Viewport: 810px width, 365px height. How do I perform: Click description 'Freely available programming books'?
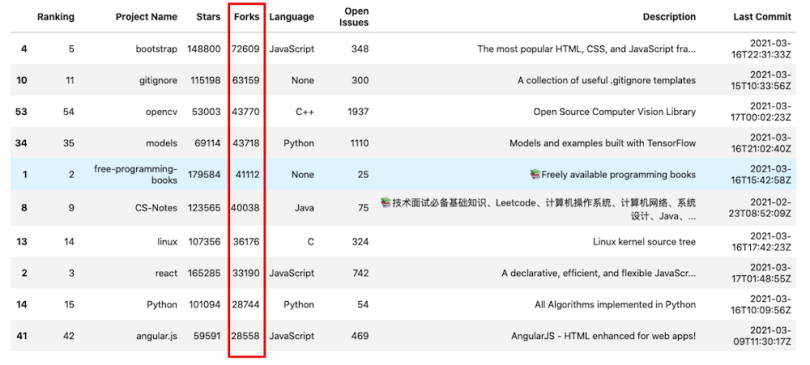[613, 174]
